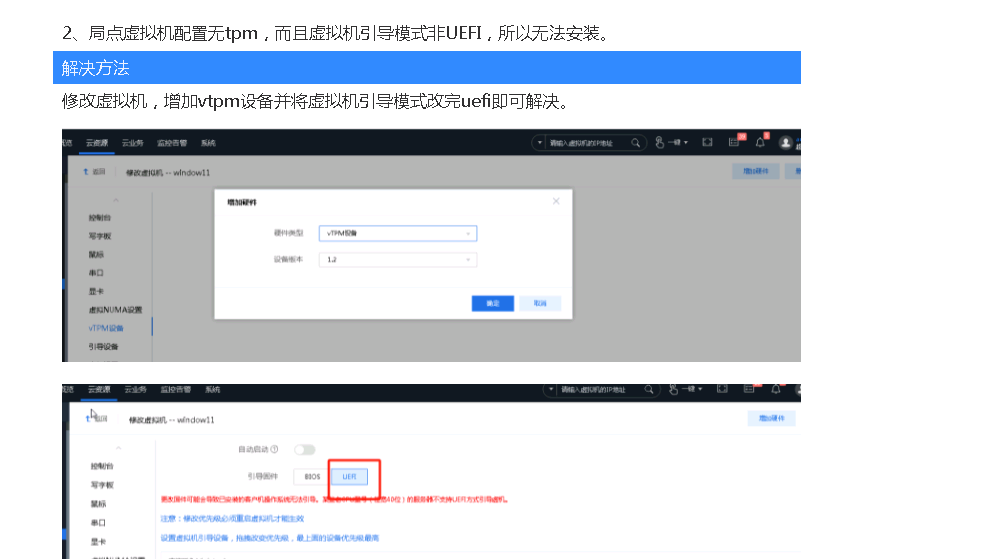Click the fullscreen icon in the vTPM dialog screenshot

pos(707,143)
